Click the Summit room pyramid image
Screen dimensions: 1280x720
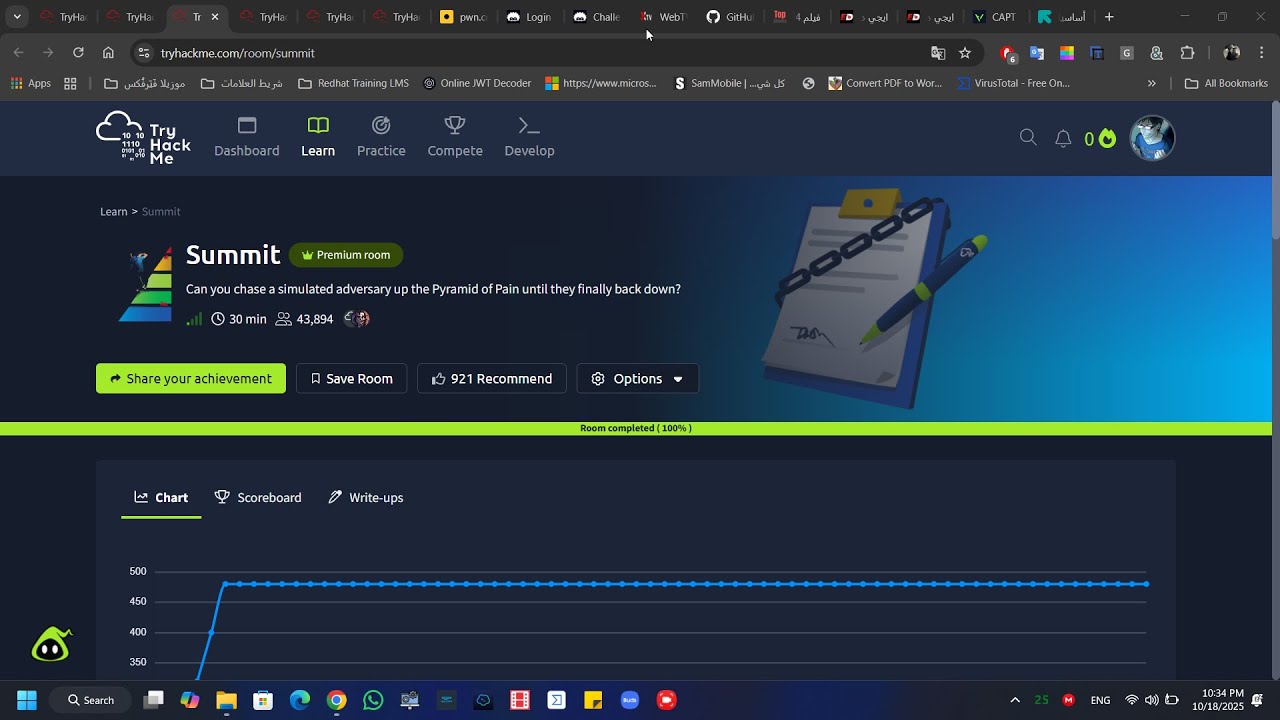tap(145, 284)
